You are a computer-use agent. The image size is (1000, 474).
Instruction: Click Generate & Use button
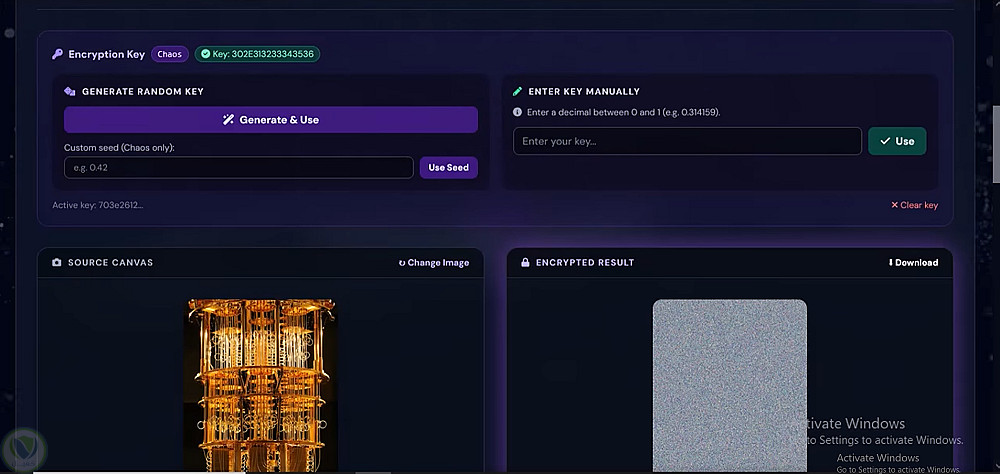pyautogui.click(x=270, y=119)
